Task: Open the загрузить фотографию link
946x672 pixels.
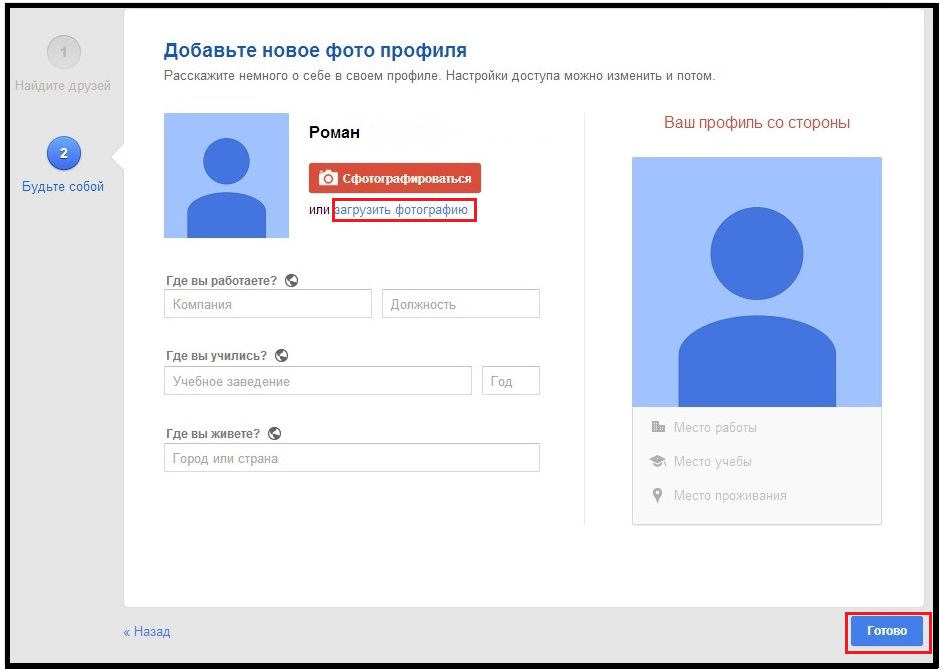Action: point(401,210)
